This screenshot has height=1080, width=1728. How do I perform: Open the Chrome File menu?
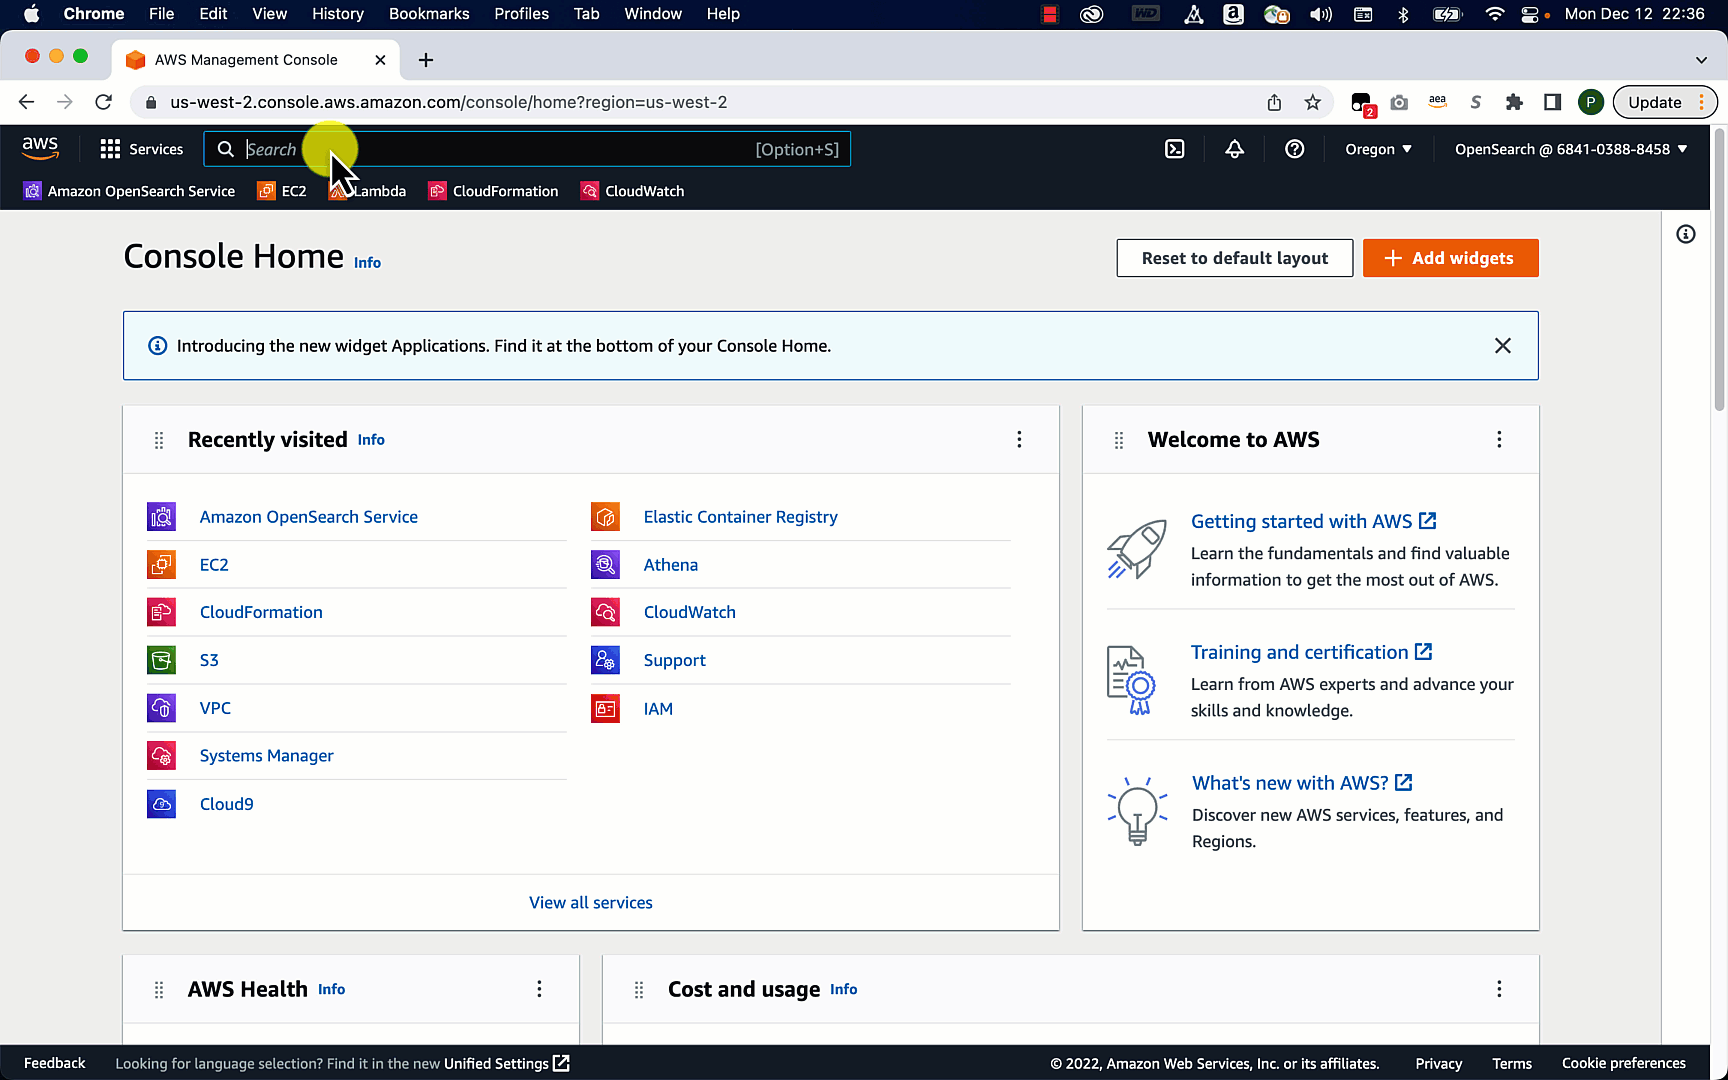click(x=161, y=14)
